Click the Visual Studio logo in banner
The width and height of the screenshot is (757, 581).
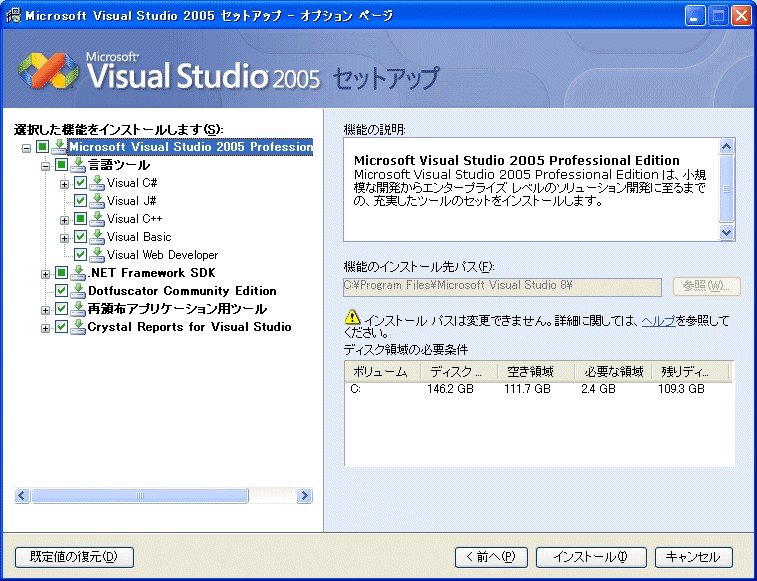click(x=48, y=71)
